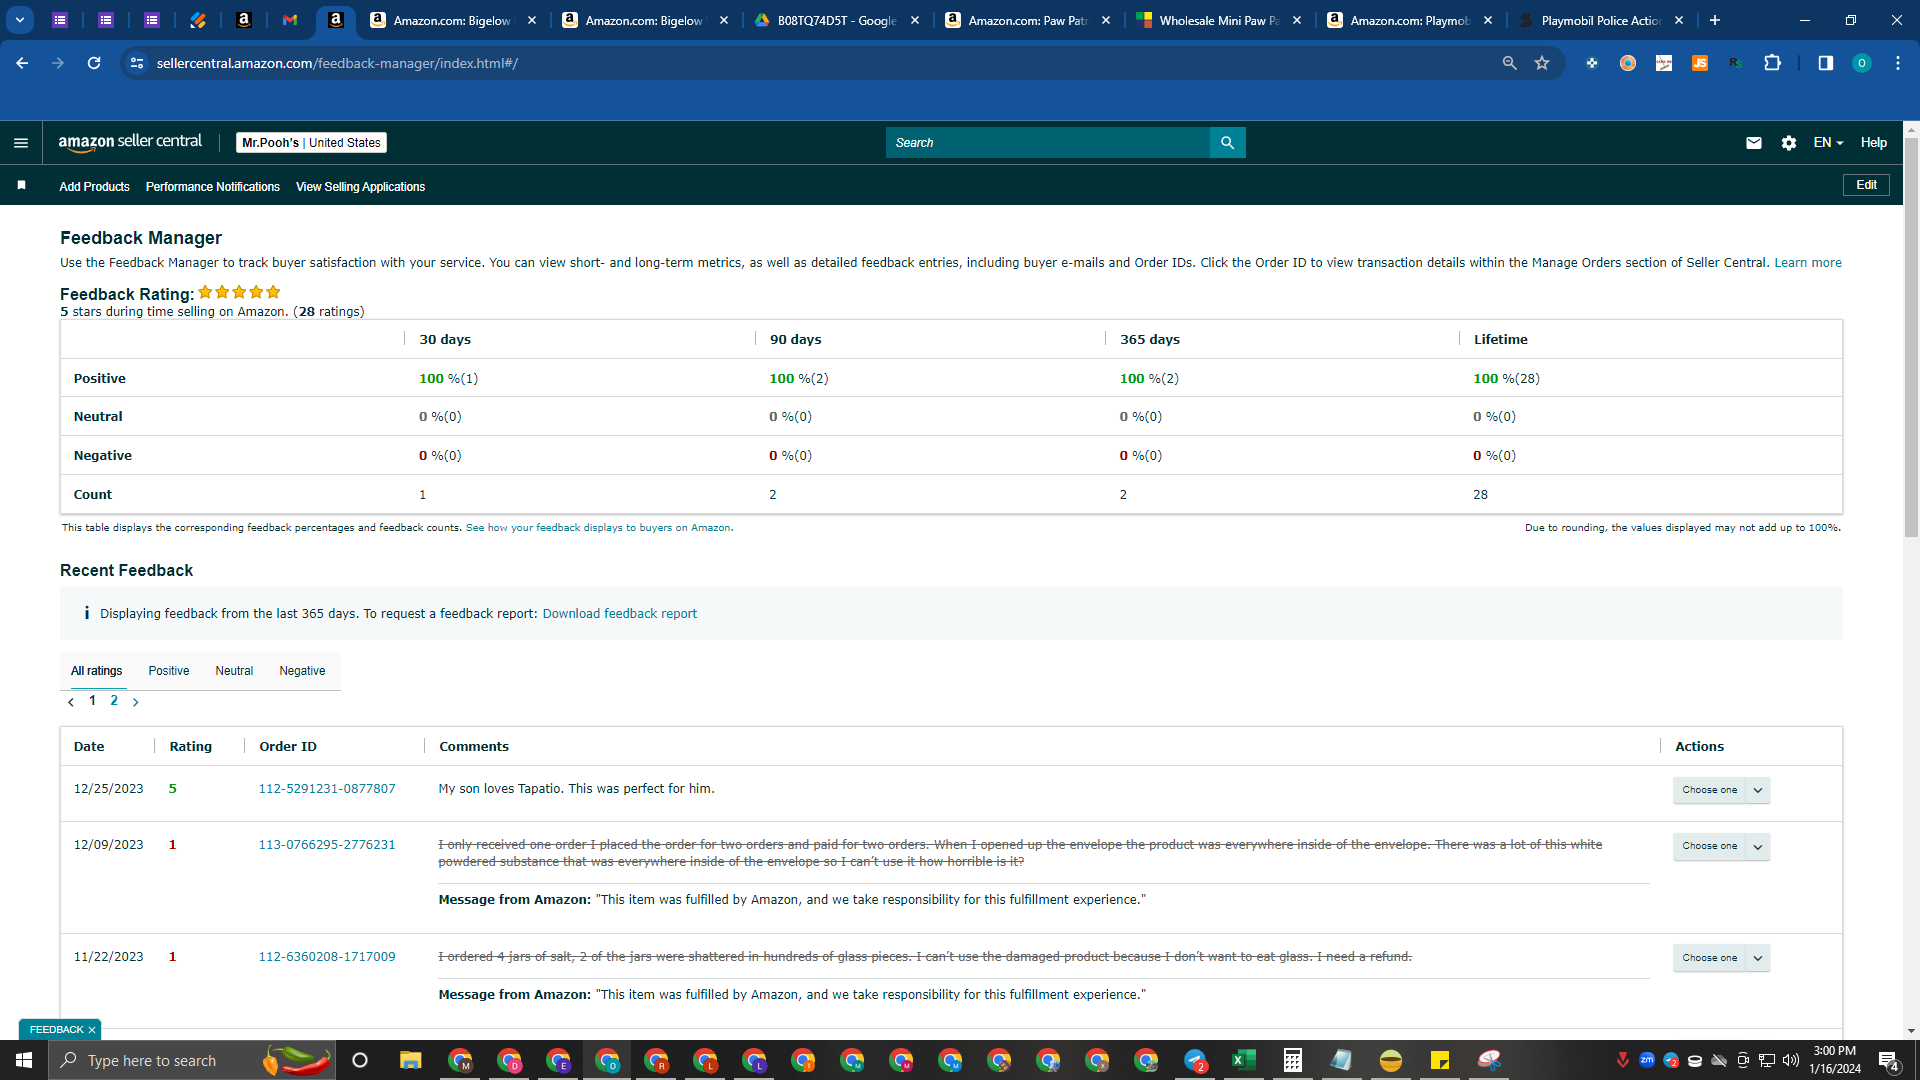Click the page vertical scrollbar thumb
This screenshot has height=1080, width=1920.
tap(1911, 336)
